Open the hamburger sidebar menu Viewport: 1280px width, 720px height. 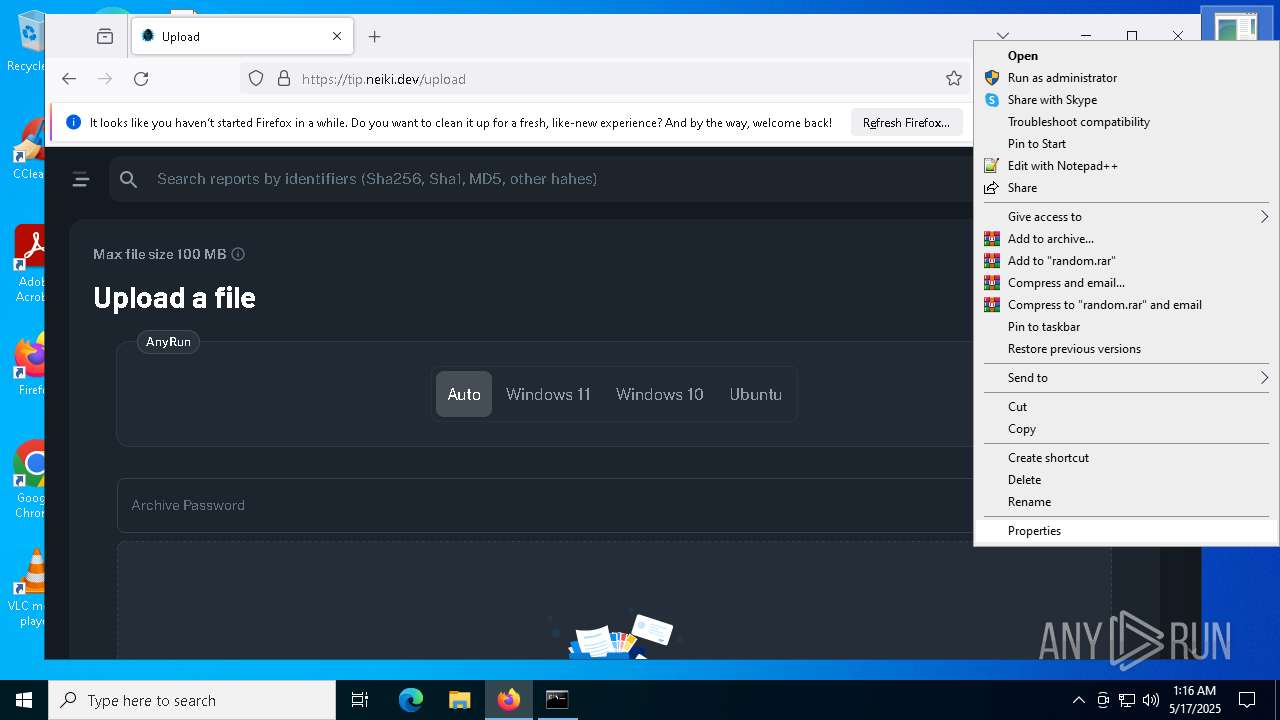[81, 179]
